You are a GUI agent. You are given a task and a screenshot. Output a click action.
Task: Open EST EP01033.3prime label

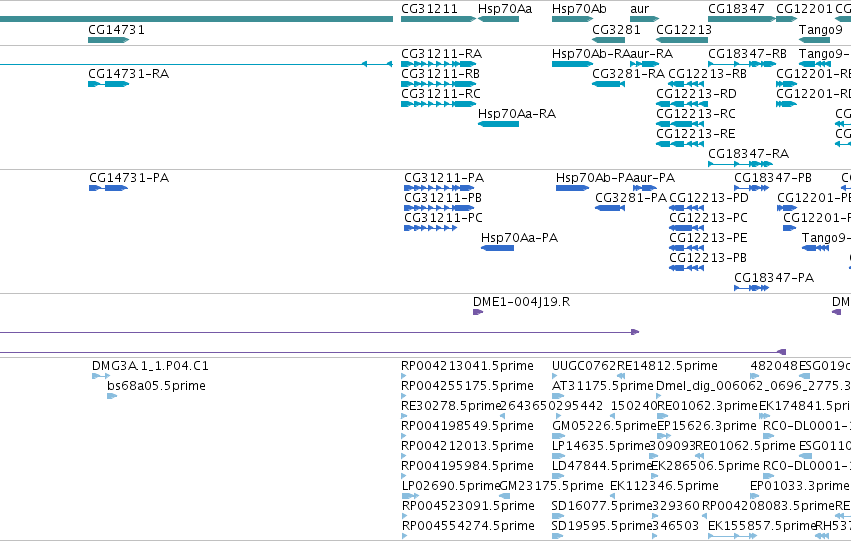pos(799,486)
